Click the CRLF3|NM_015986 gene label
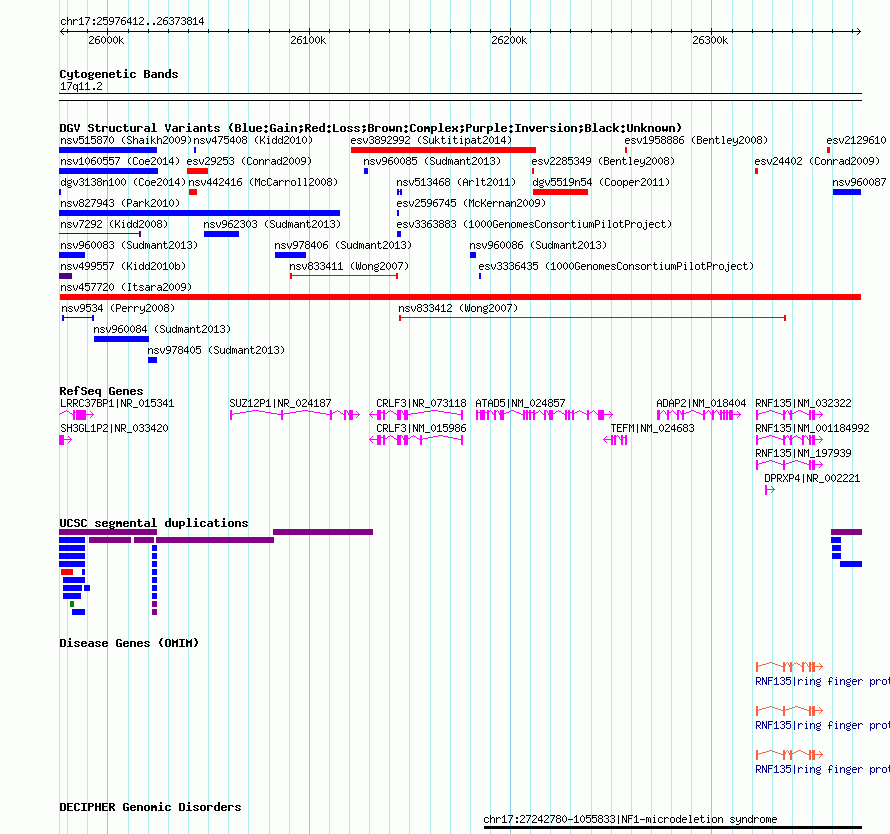This screenshot has width=890, height=834. pos(421,428)
